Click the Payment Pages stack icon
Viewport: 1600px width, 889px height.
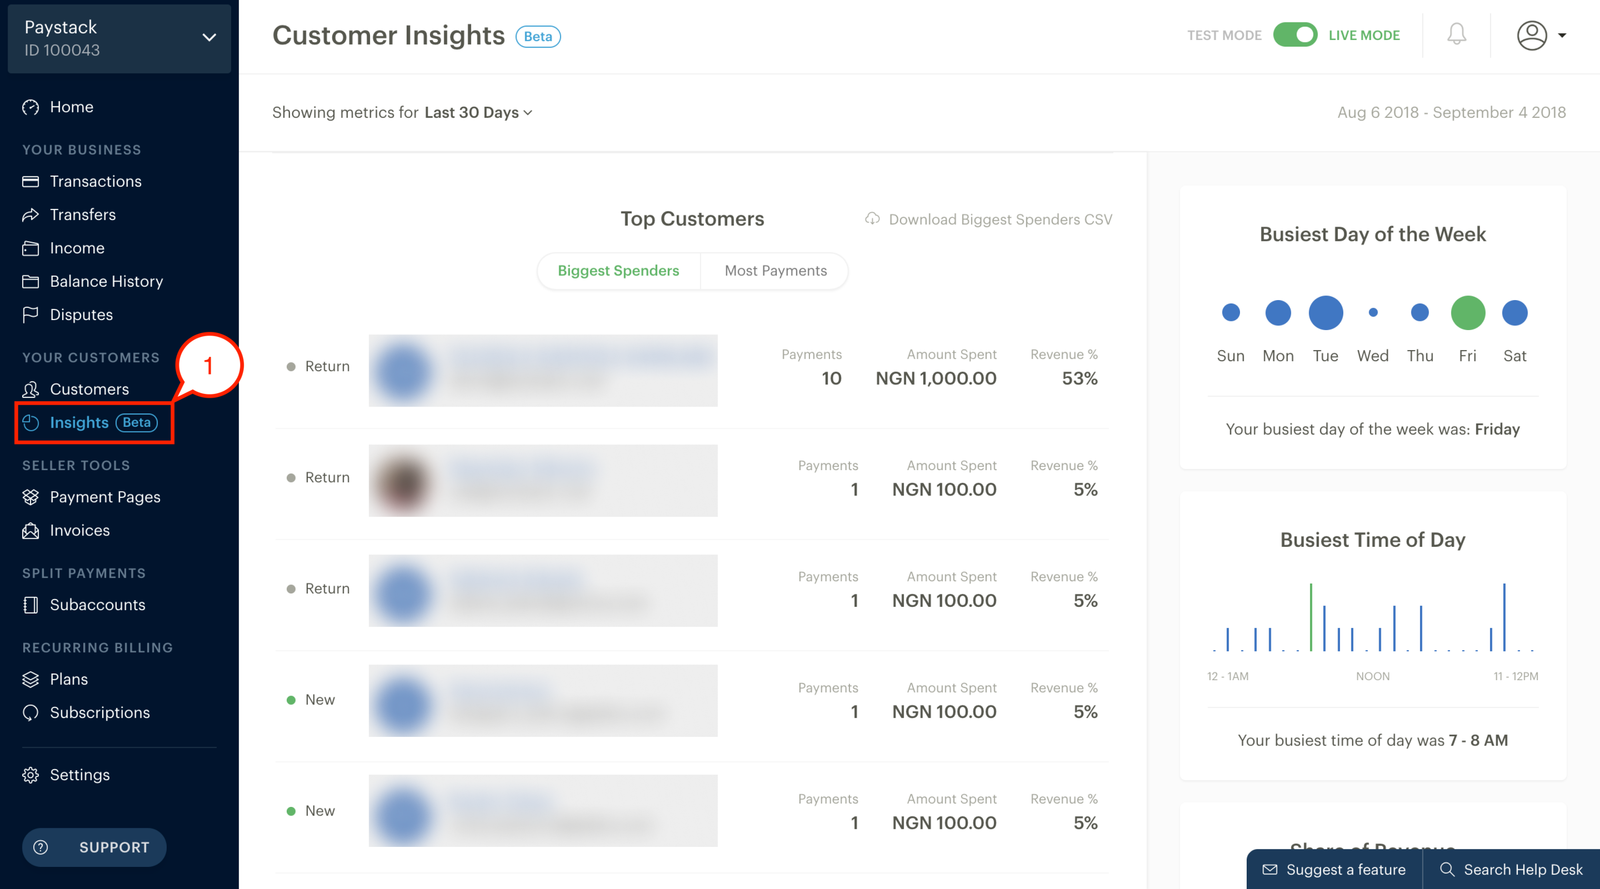(x=31, y=497)
